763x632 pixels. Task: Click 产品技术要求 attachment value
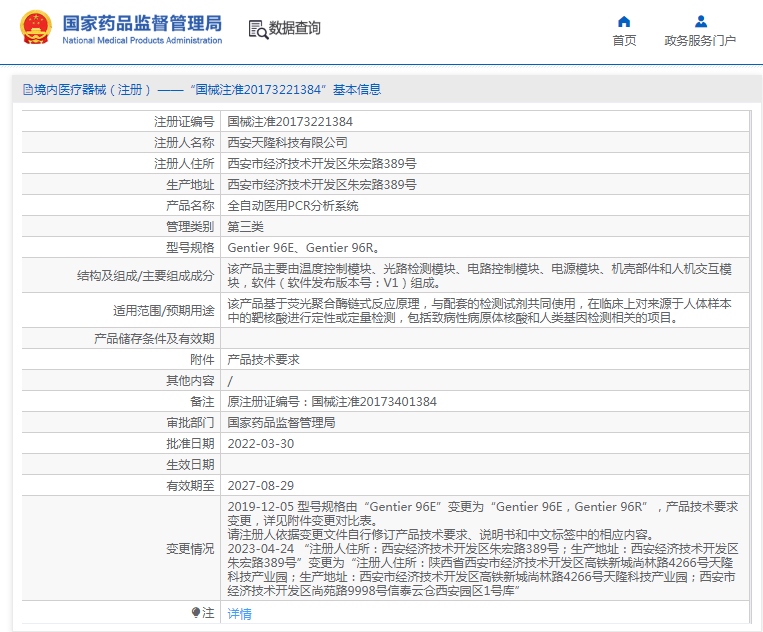click(263, 360)
